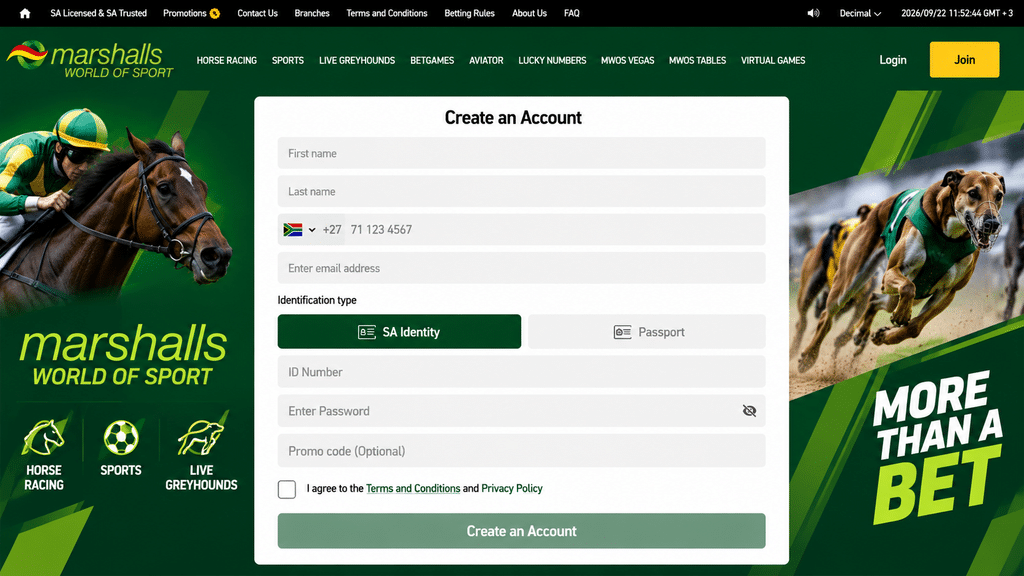Open Lucky Numbers in main navigation
Image resolution: width=1024 pixels, height=576 pixels.
(x=552, y=60)
